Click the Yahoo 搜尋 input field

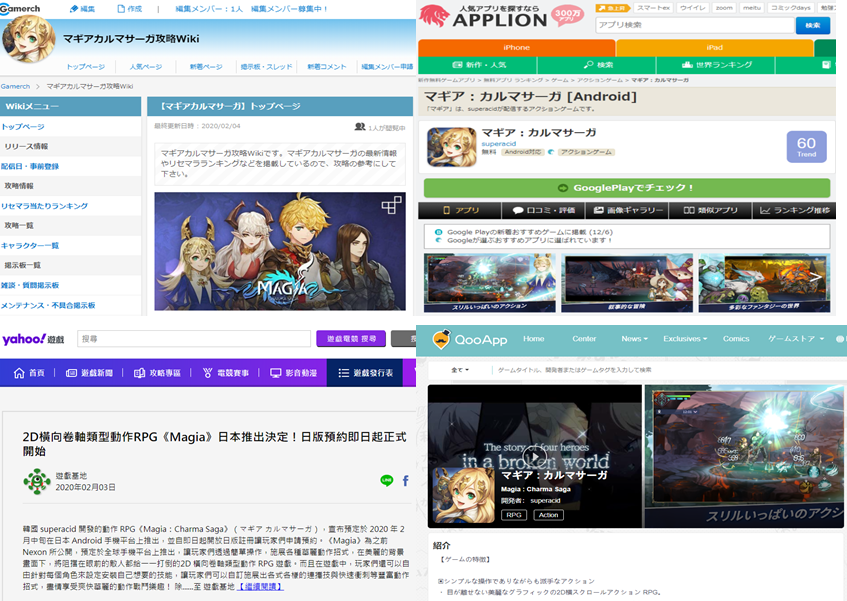[194, 339]
